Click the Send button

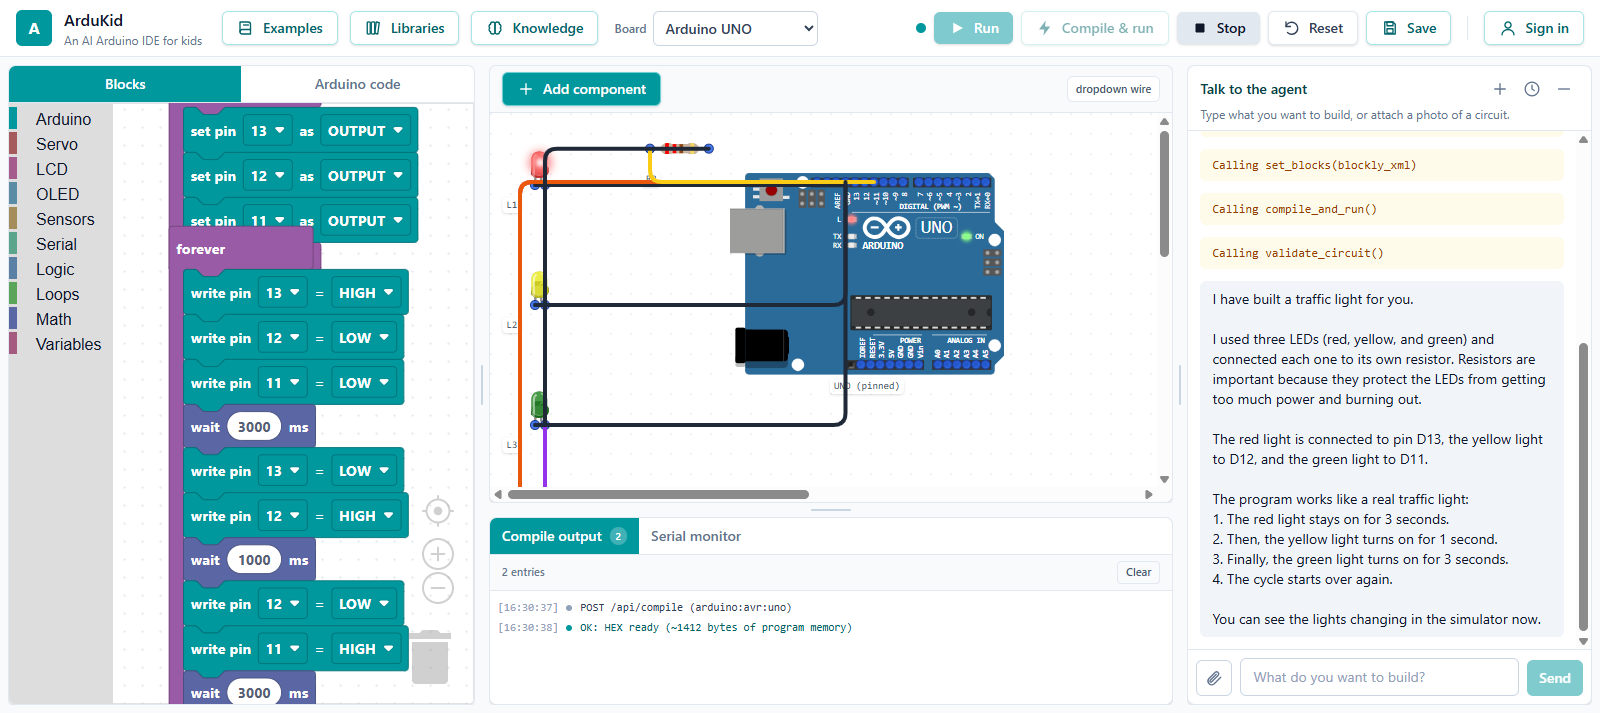(1555, 678)
